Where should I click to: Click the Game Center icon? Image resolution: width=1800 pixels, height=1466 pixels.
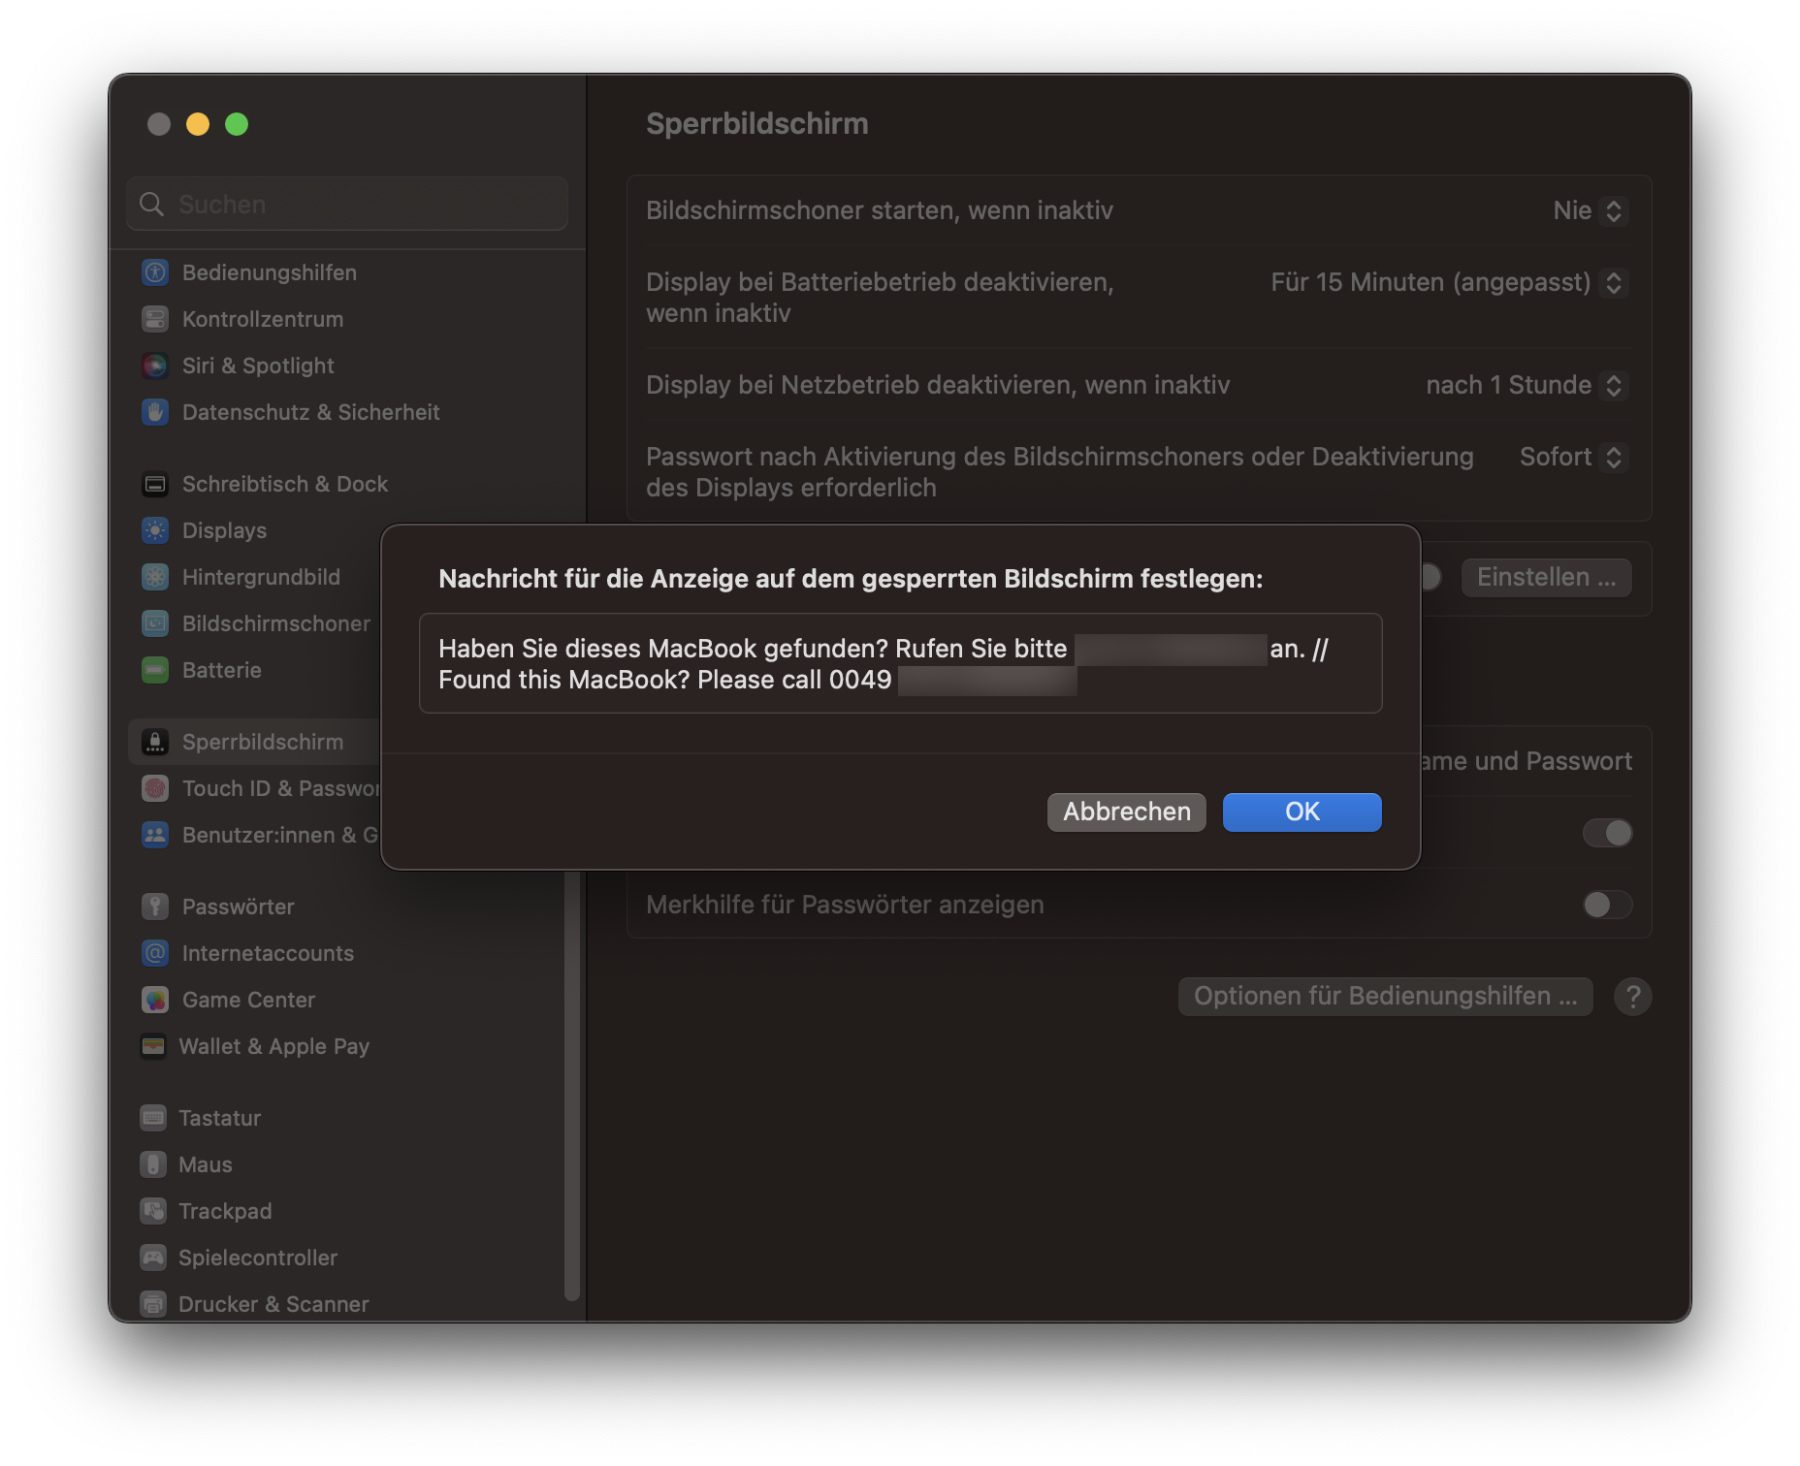[155, 1000]
